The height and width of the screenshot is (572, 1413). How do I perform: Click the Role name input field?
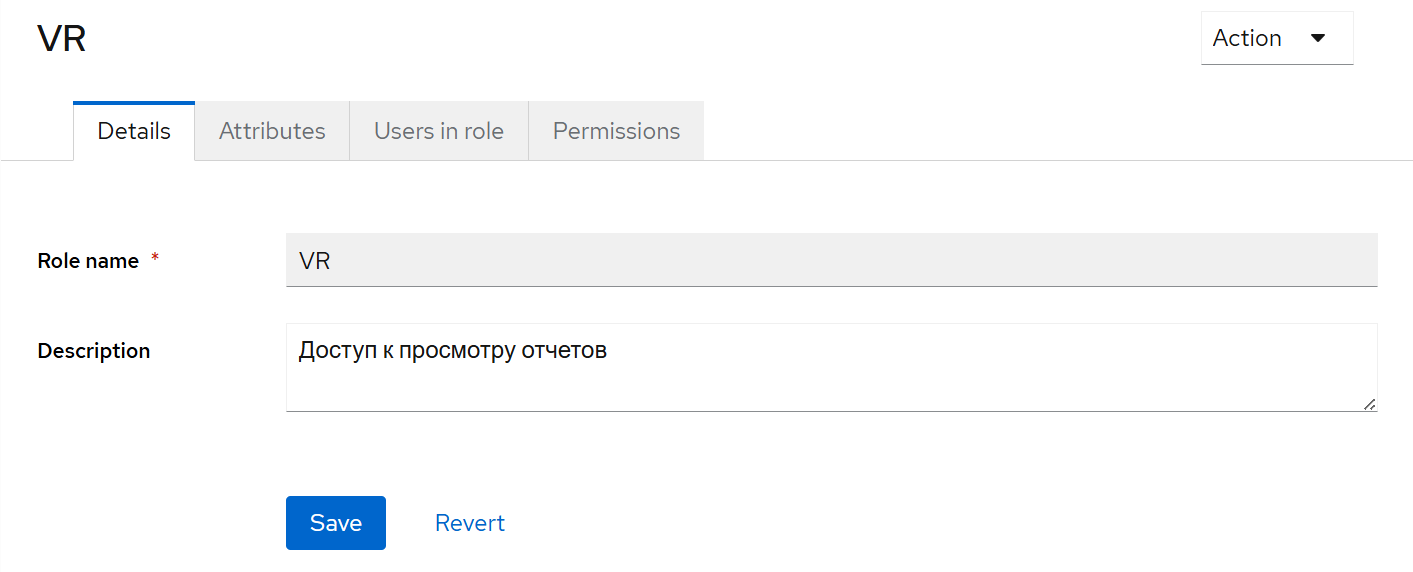click(x=830, y=261)
